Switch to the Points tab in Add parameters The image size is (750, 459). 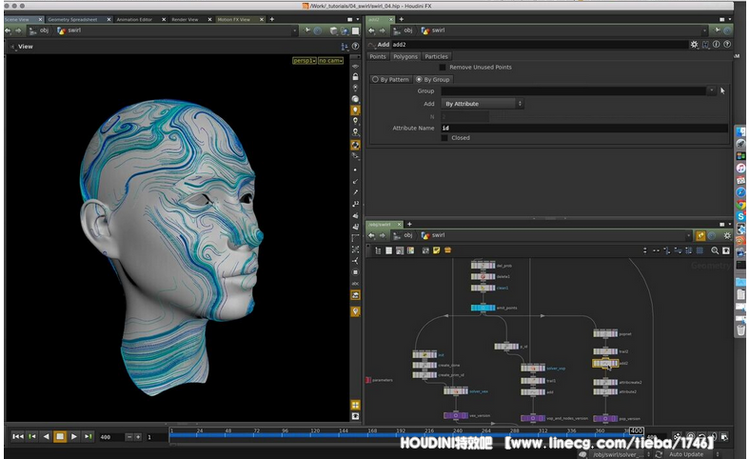(377, 56)
